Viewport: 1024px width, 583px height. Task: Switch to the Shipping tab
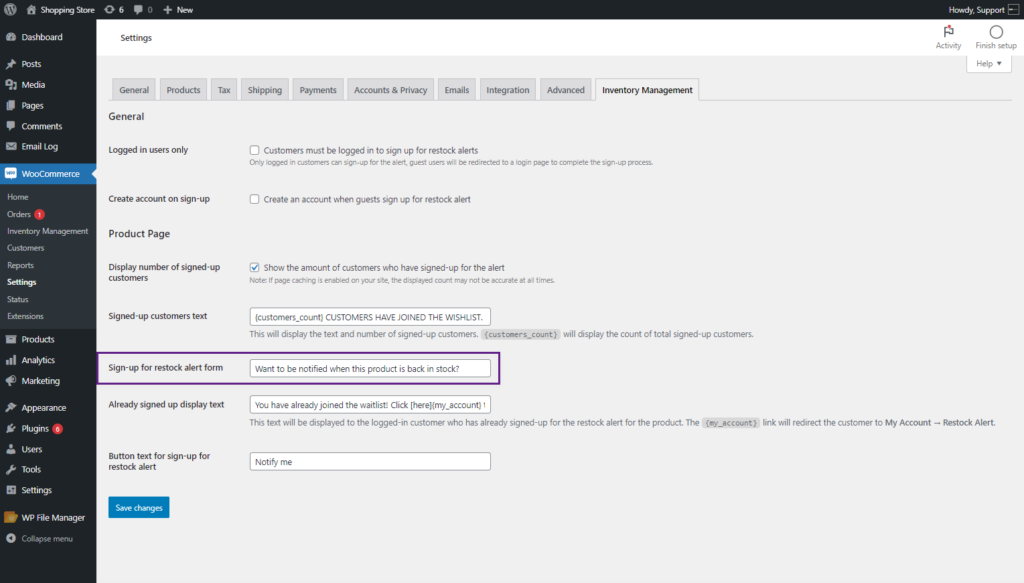264,90
